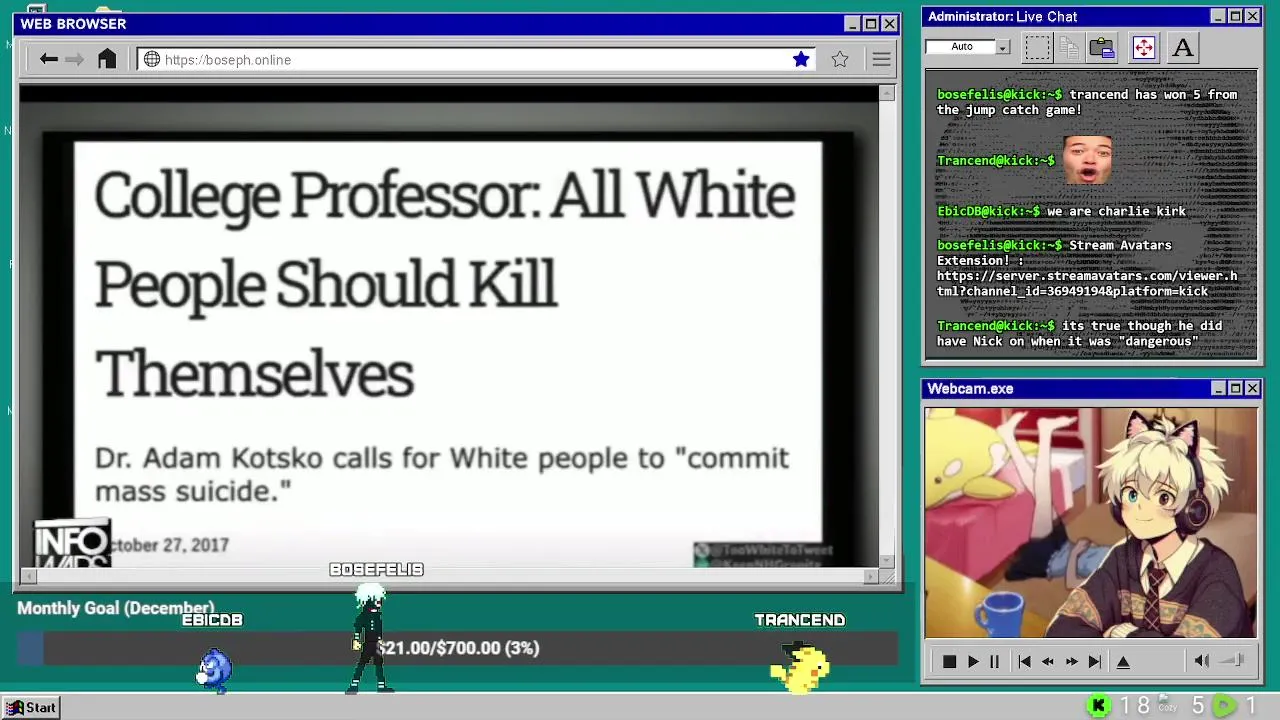
Task: Skip to previous track in Webcam.exe
Action: pos(1024,661)
